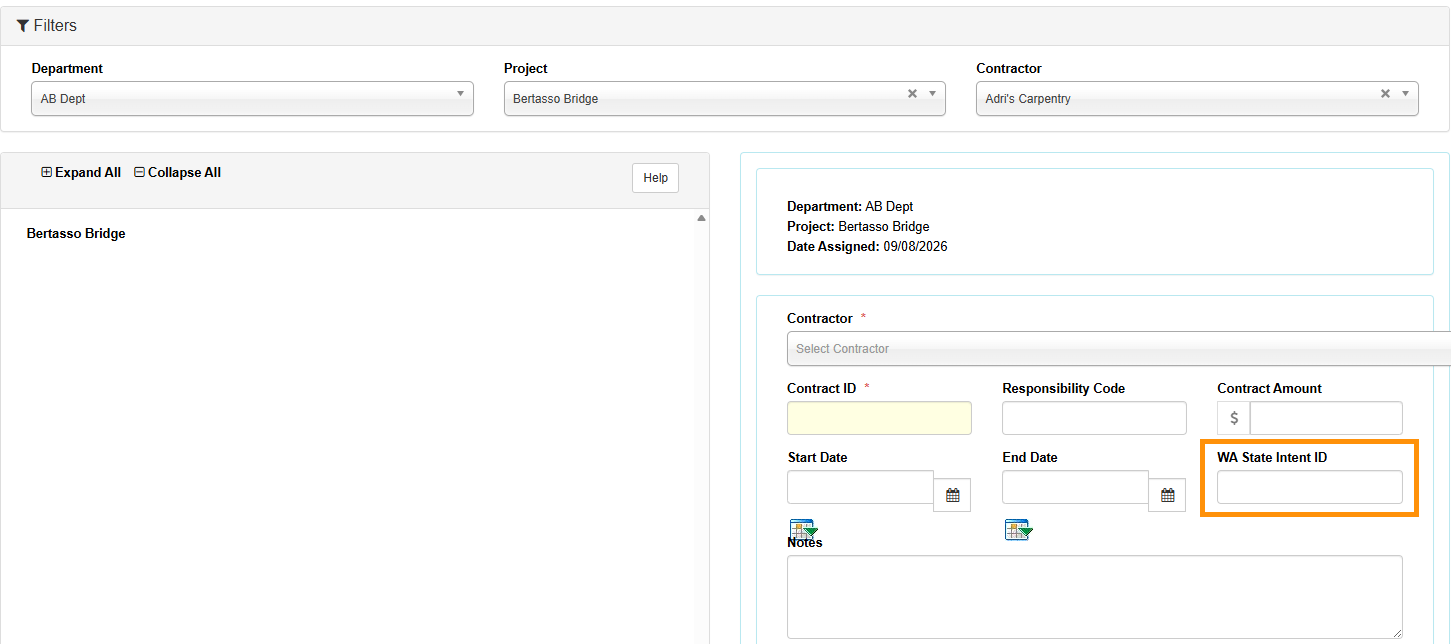This screenshot has width=1451, height=644.
Task: Click the Responsibility Code field
Action: (1094, 418)
